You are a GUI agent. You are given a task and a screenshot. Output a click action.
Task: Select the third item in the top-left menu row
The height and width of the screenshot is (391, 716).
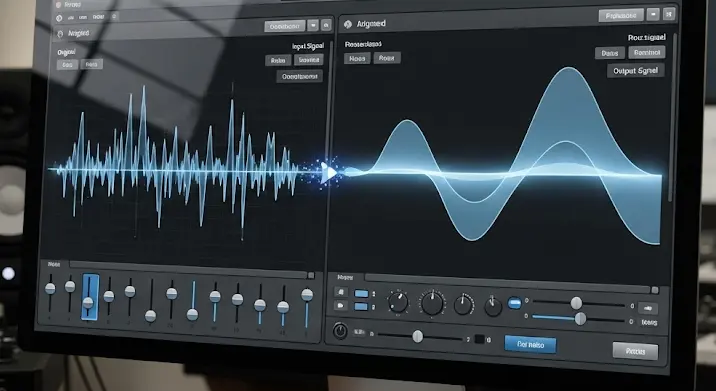(98, 17)
